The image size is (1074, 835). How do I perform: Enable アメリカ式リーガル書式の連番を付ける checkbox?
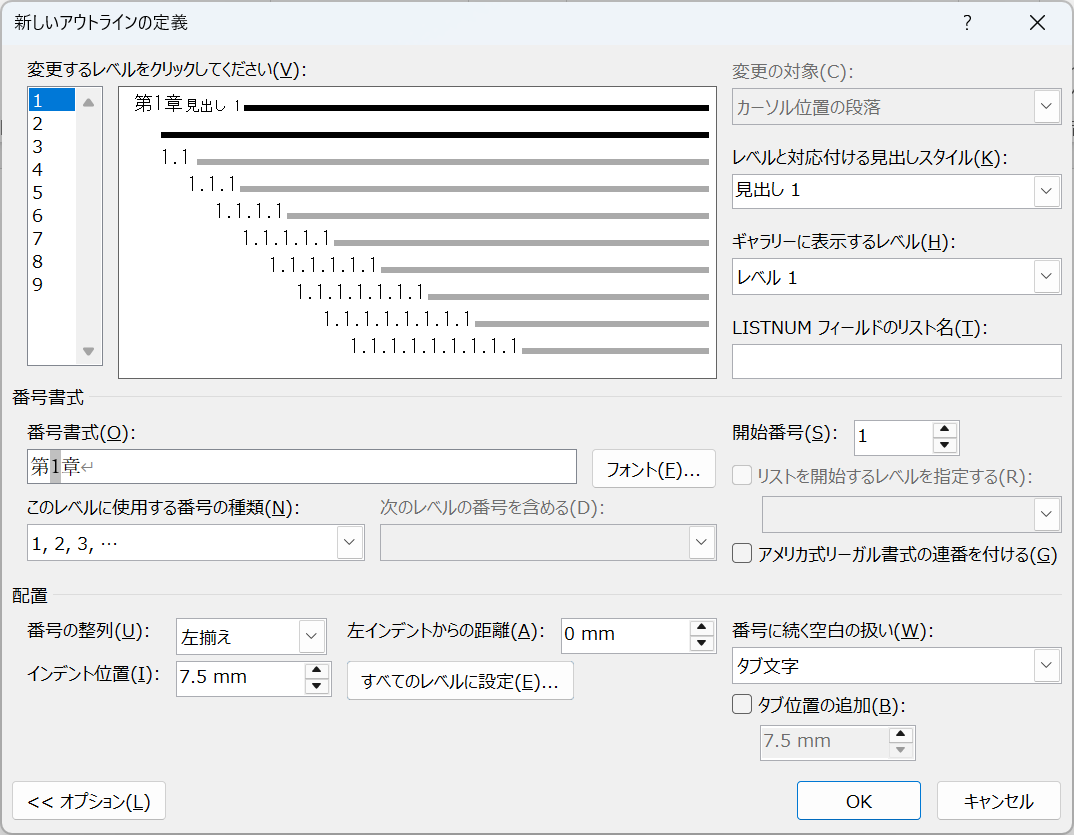[741, 553]
